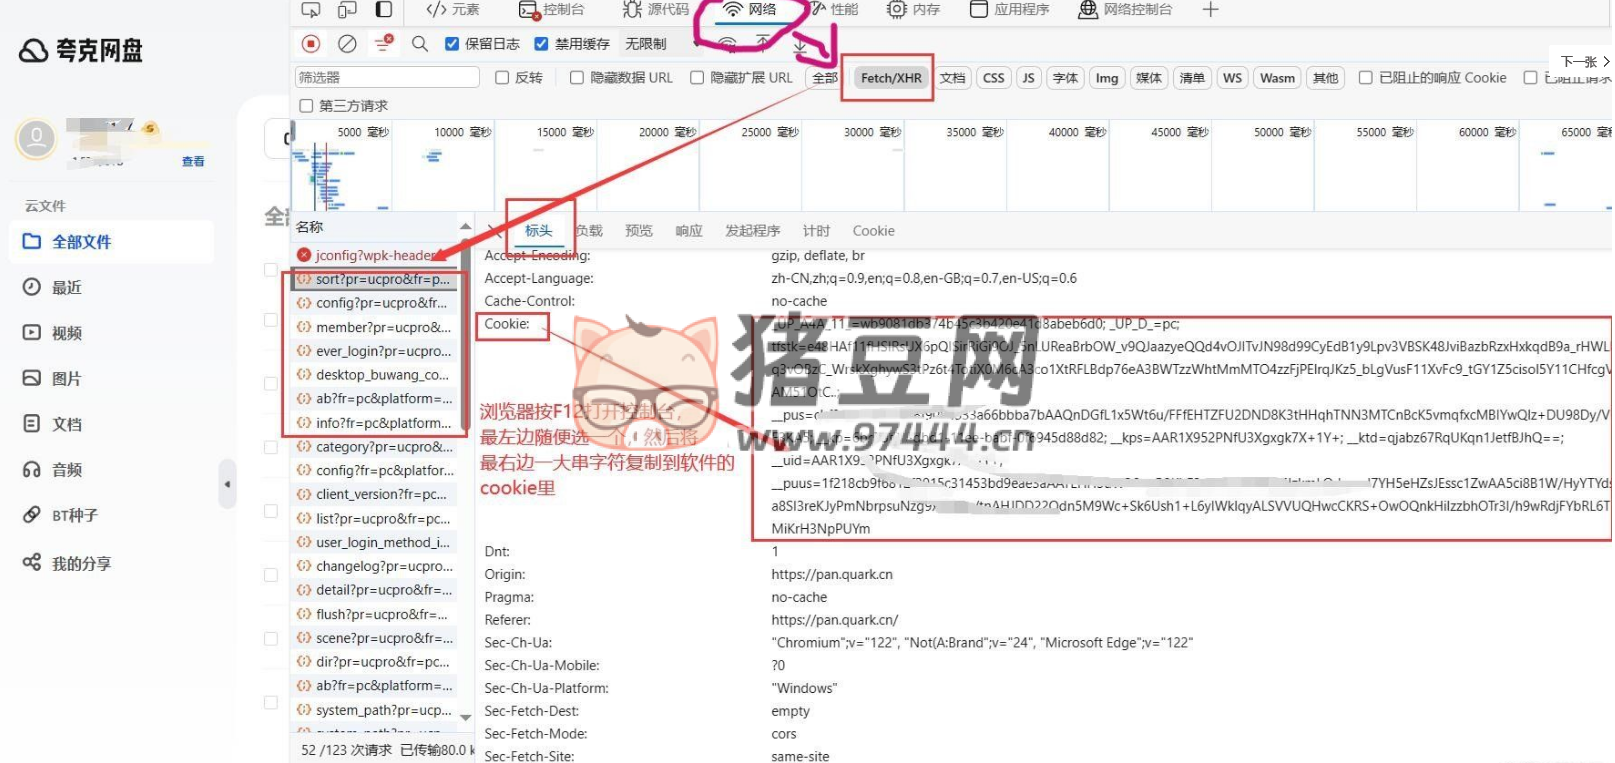Switch to the 发起程序 tab

(752, 231)
